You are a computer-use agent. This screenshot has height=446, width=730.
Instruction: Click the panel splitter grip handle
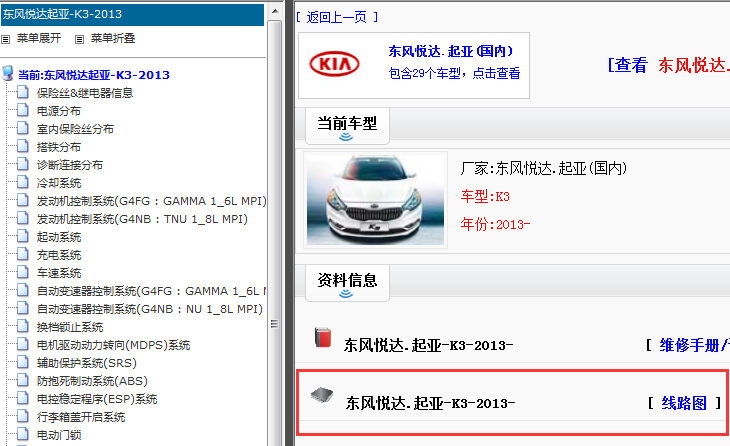(275, 324)
